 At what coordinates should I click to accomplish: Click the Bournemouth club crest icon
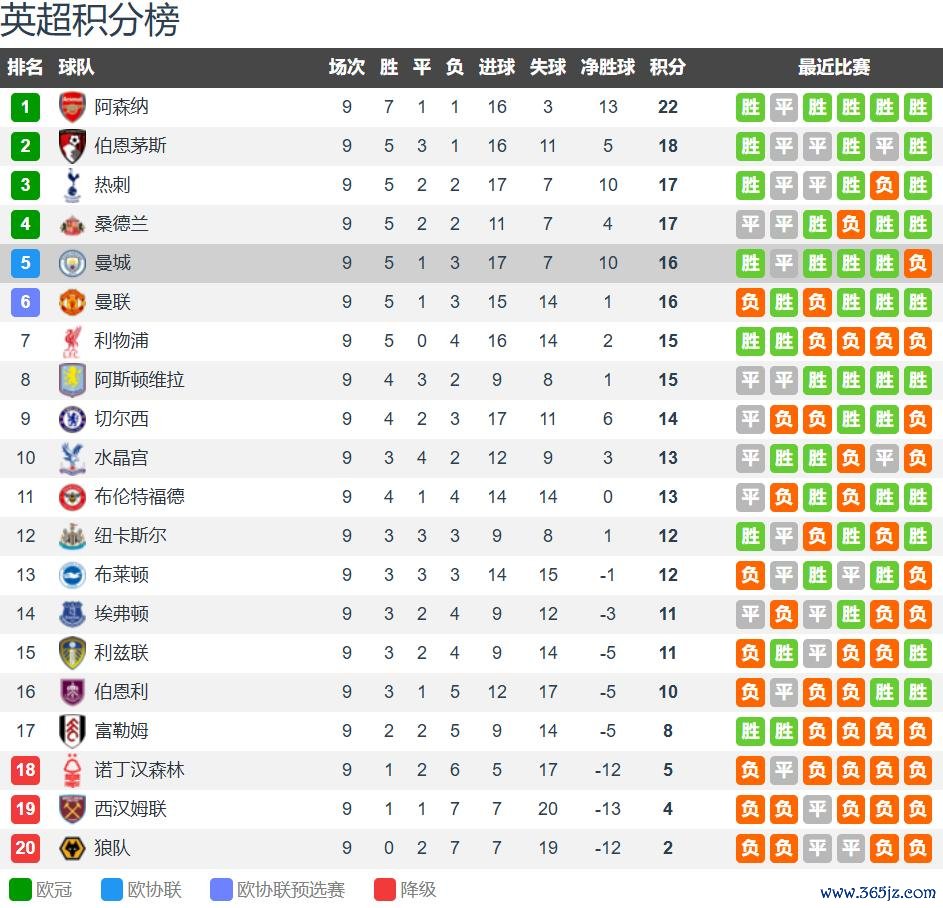[x=72, y=146]
